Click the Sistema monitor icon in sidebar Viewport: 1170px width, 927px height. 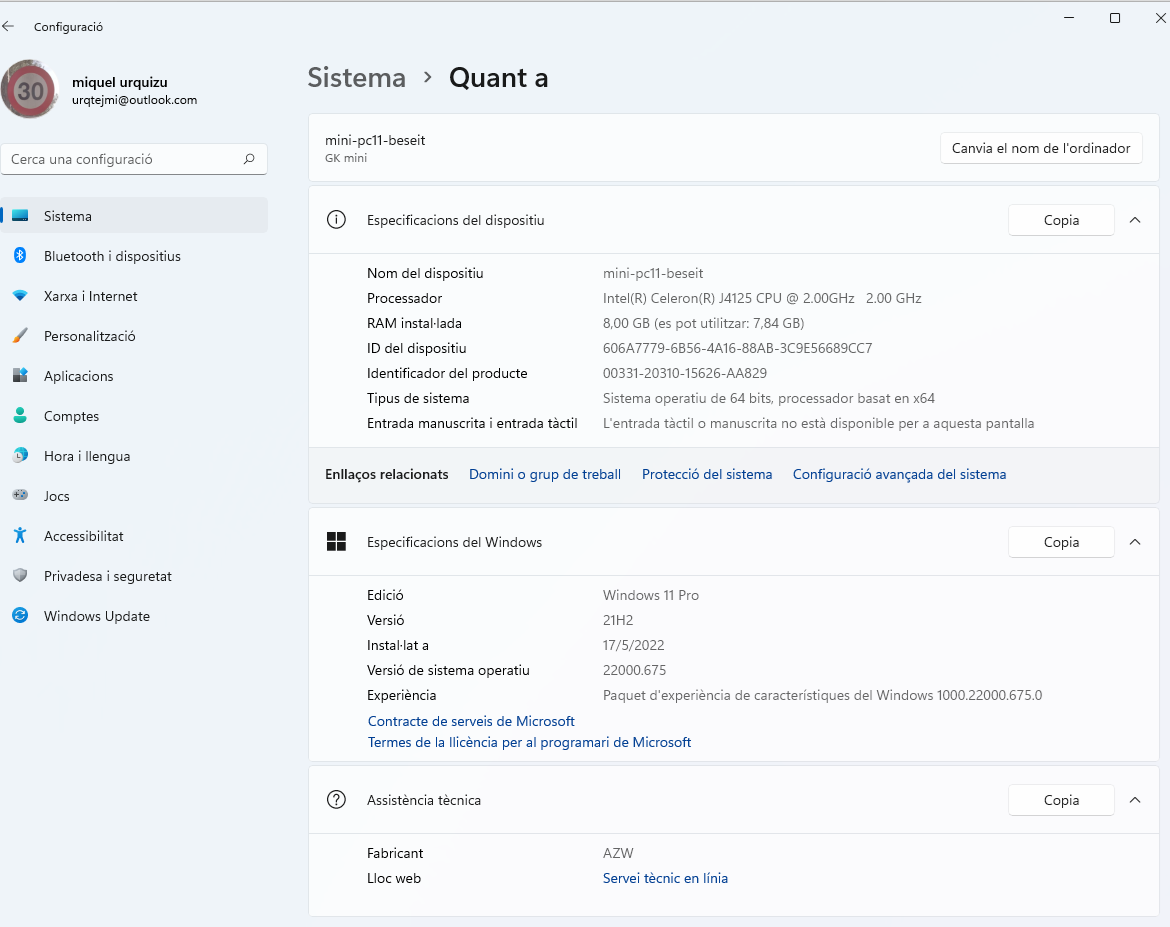[x=20, y=216]
